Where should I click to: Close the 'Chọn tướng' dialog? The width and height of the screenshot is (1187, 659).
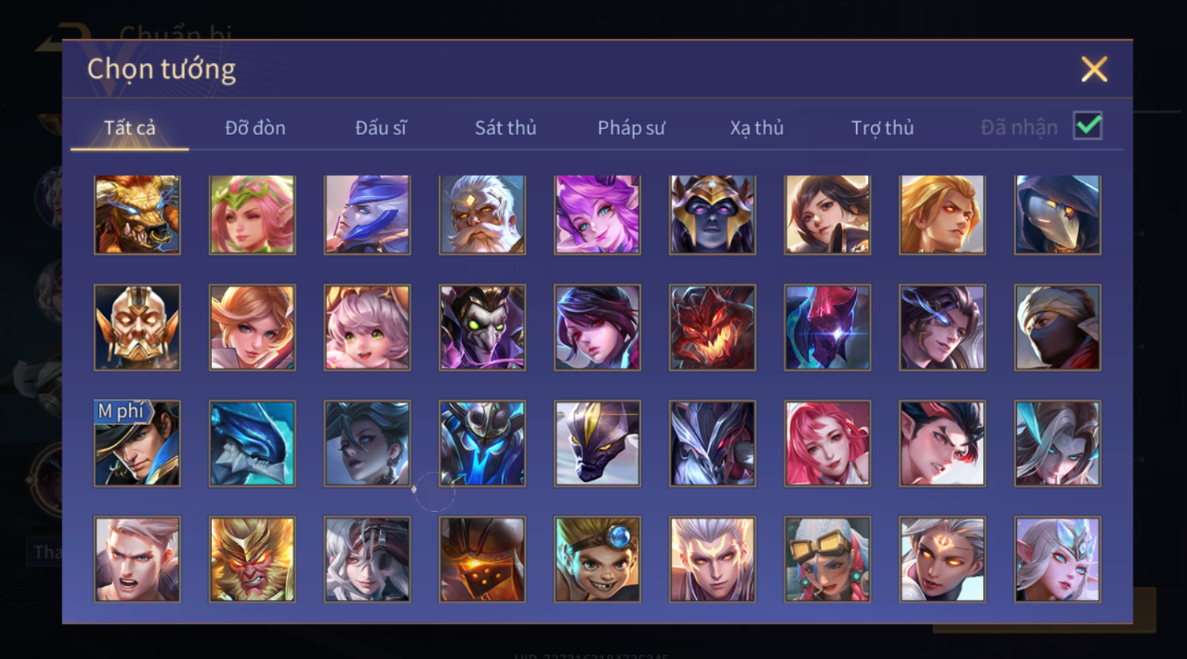click(1094, 69)
